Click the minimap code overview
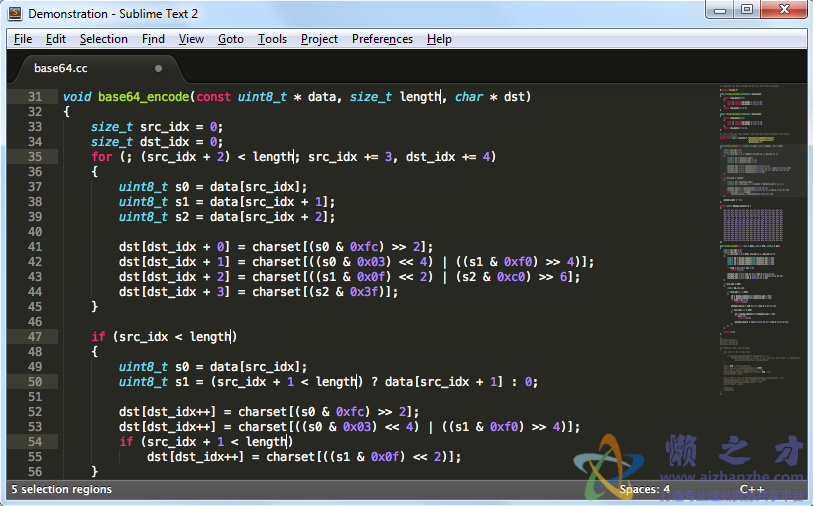 click(x=761, y=238)
